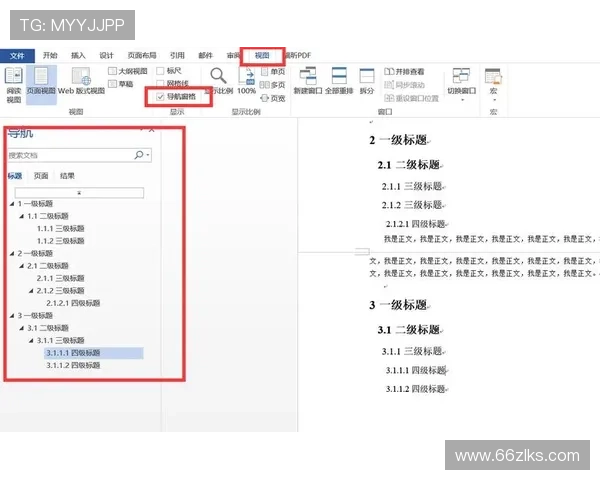600x480 pixels.
Task: Collapse the '3.1.1 三级标题' tree node
Action: [x=31, y=341]
